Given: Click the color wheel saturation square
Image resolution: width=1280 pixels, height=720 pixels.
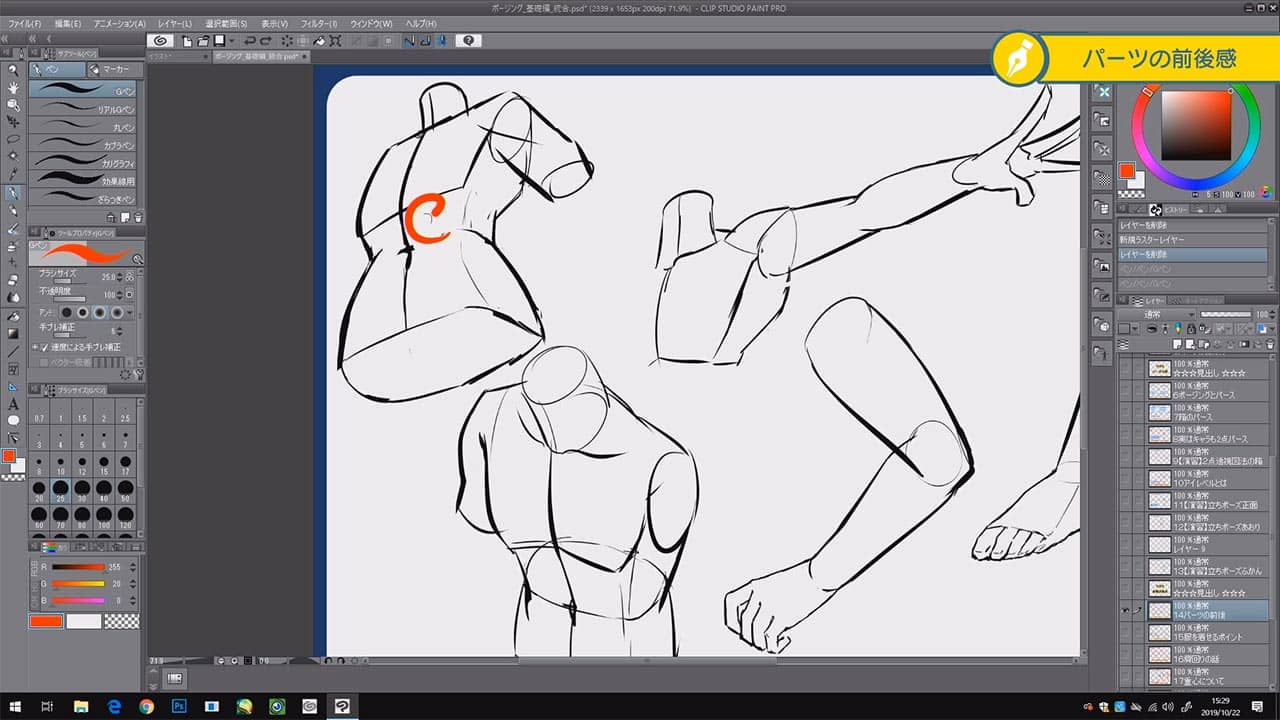Looking at the screenshot, I should [x=1195, y=125].
